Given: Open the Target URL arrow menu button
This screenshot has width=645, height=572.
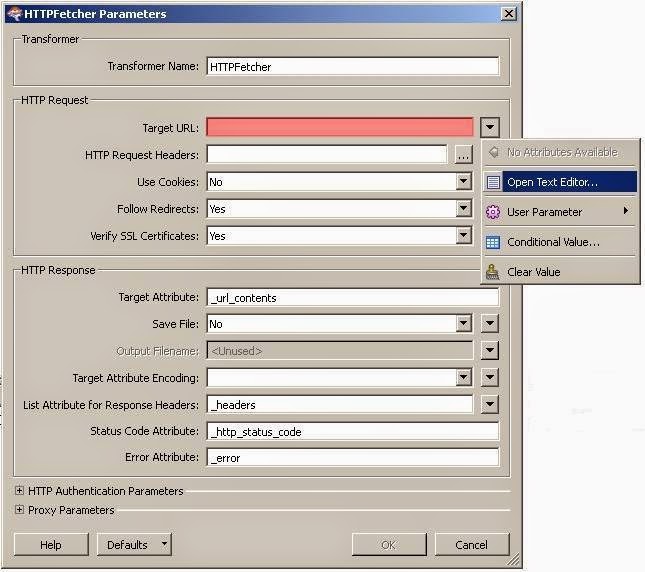Looking at the screenshot, I should 490,127.
